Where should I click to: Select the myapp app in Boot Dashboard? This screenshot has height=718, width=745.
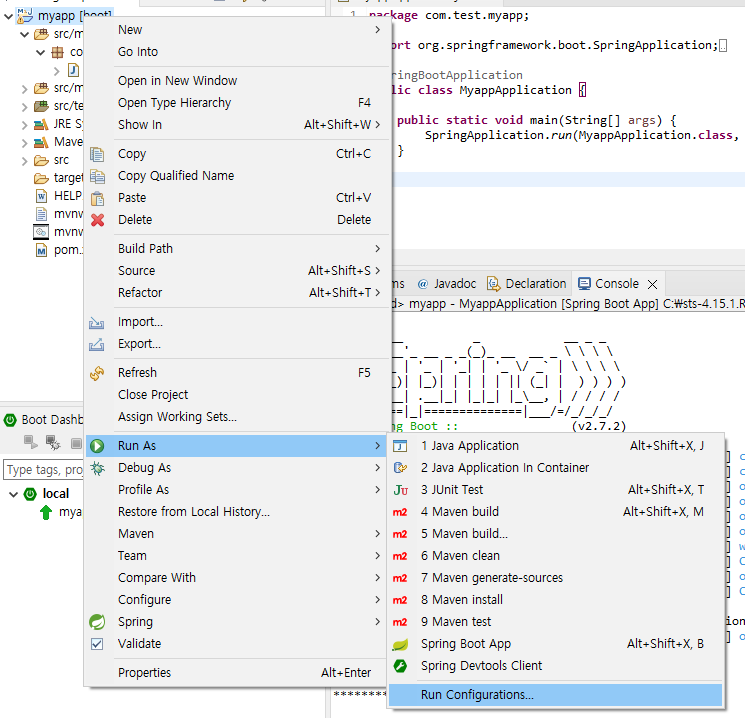[70, 512]
